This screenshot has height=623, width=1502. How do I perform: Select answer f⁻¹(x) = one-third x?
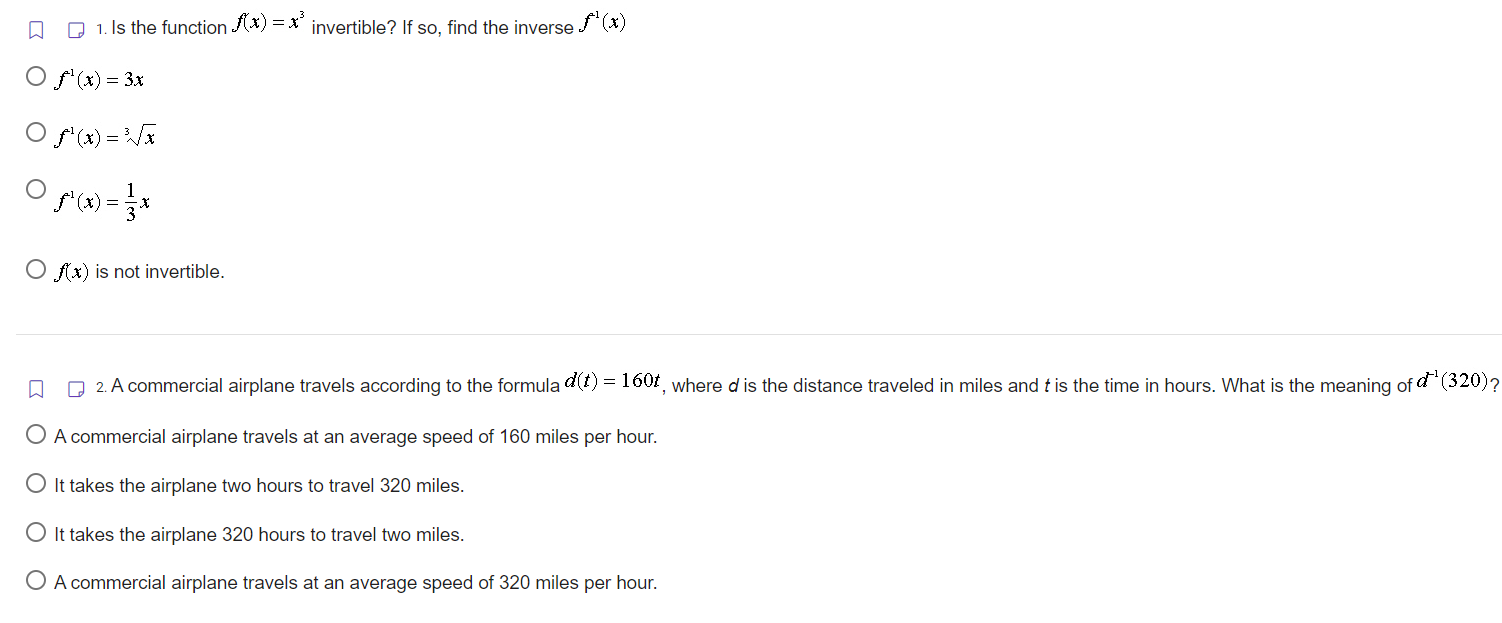coord(35,188)
